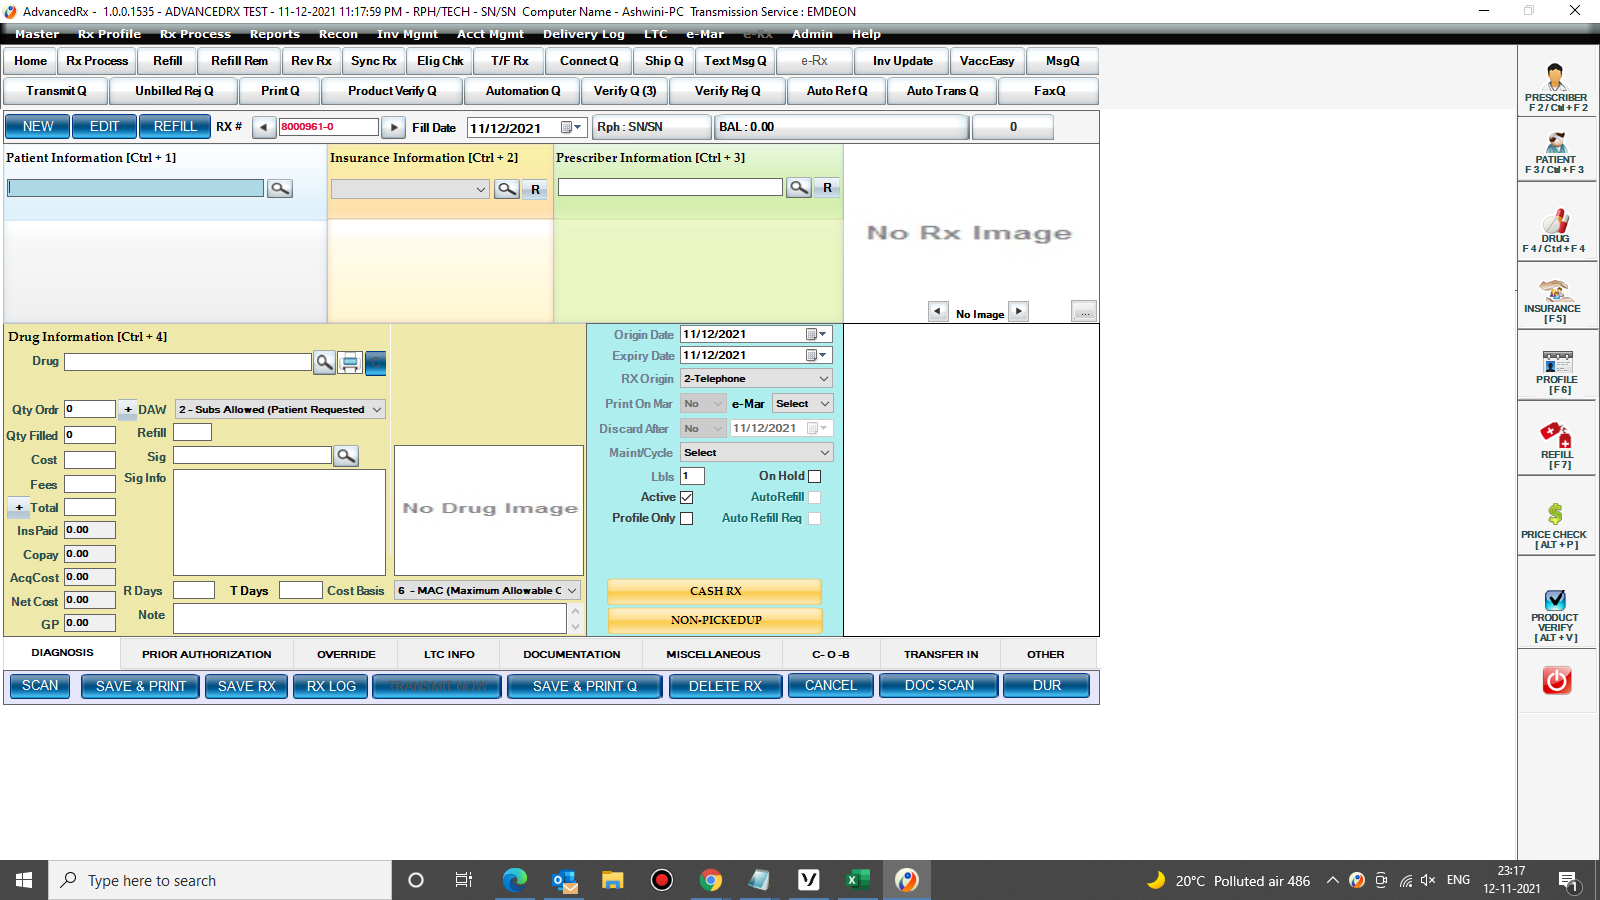Open the PRESCRIBER panel from the right sidebar
The width and height of the screenshot is (1600, 900).
tap(1555, 85)
